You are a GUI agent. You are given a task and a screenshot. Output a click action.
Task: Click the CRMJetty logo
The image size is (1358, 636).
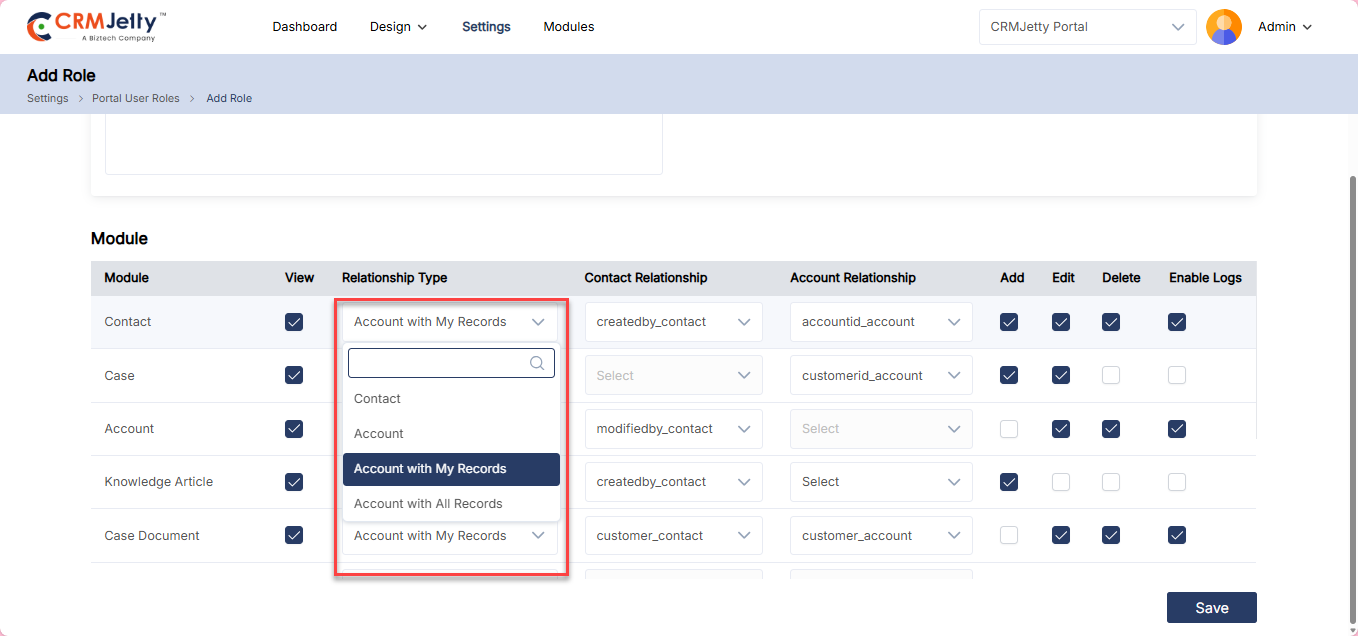[96, 27]
